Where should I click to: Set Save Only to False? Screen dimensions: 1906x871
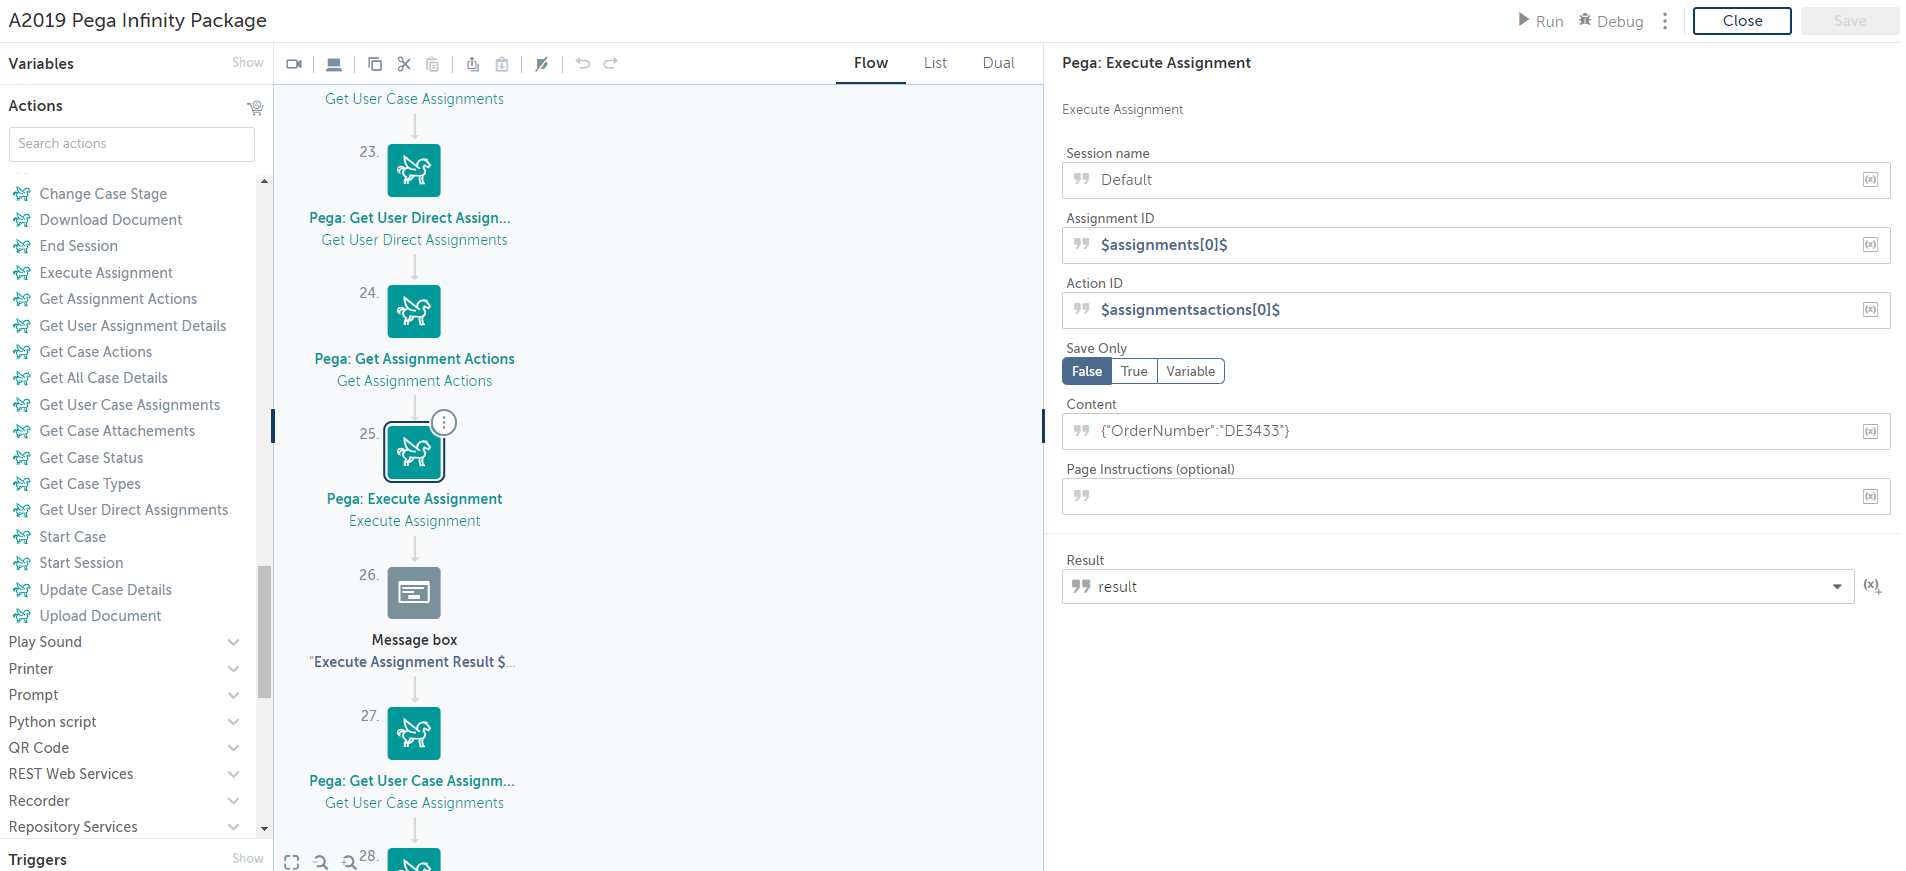[1087, 371]
